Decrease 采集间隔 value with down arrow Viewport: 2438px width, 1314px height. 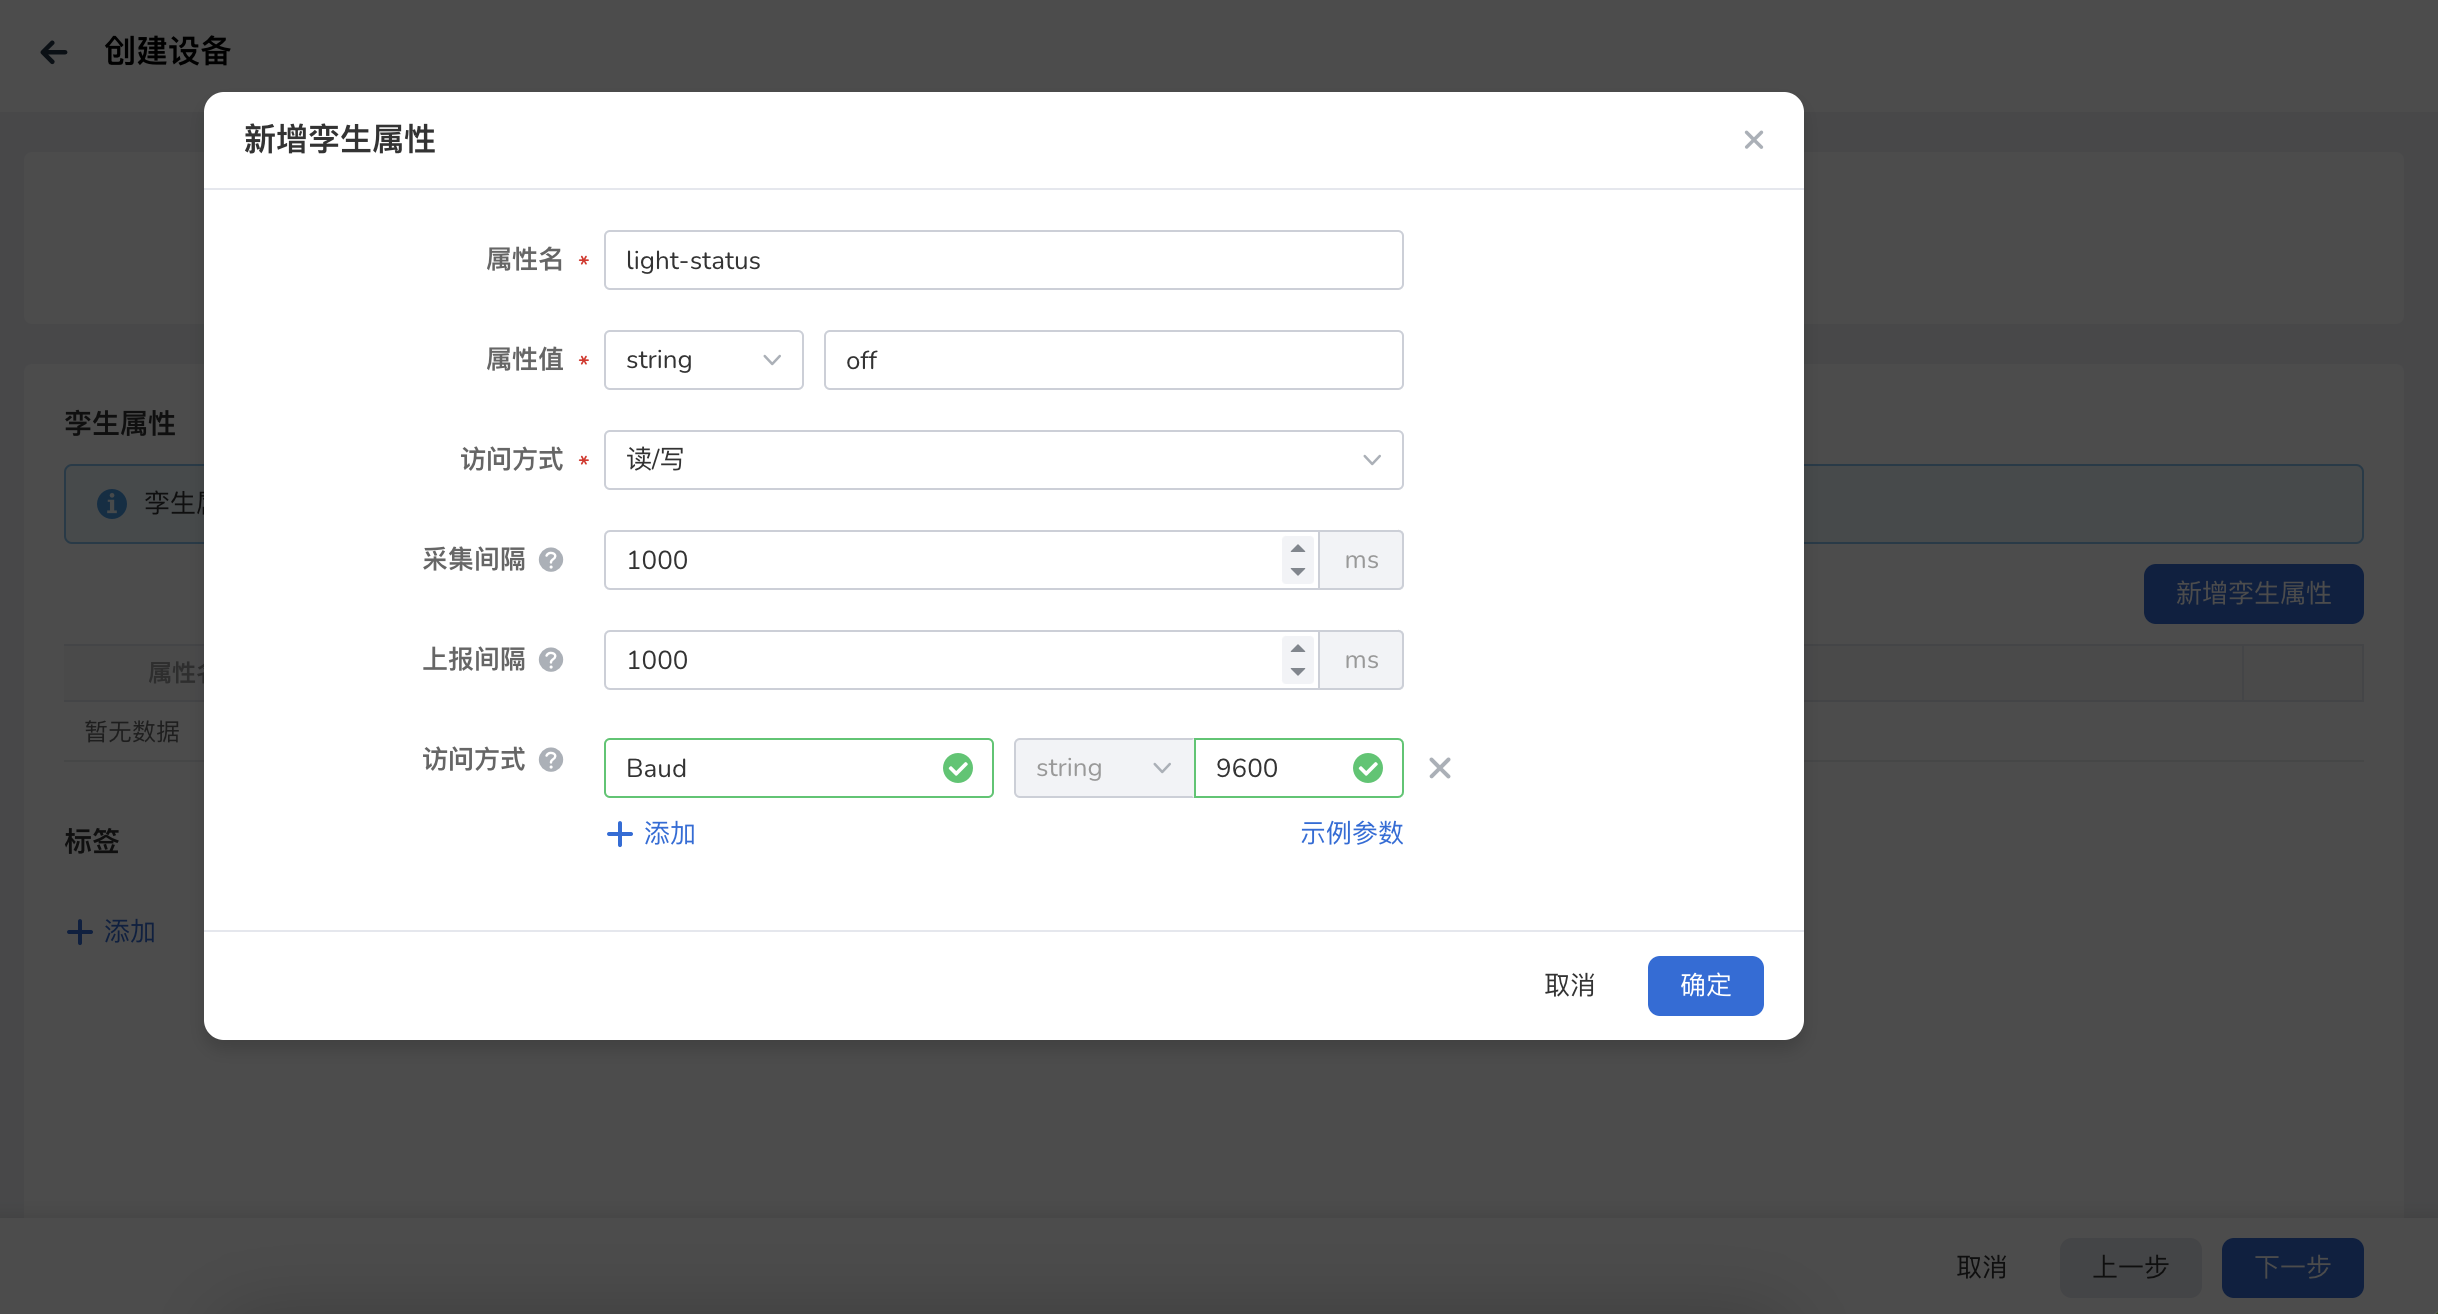1297,572
